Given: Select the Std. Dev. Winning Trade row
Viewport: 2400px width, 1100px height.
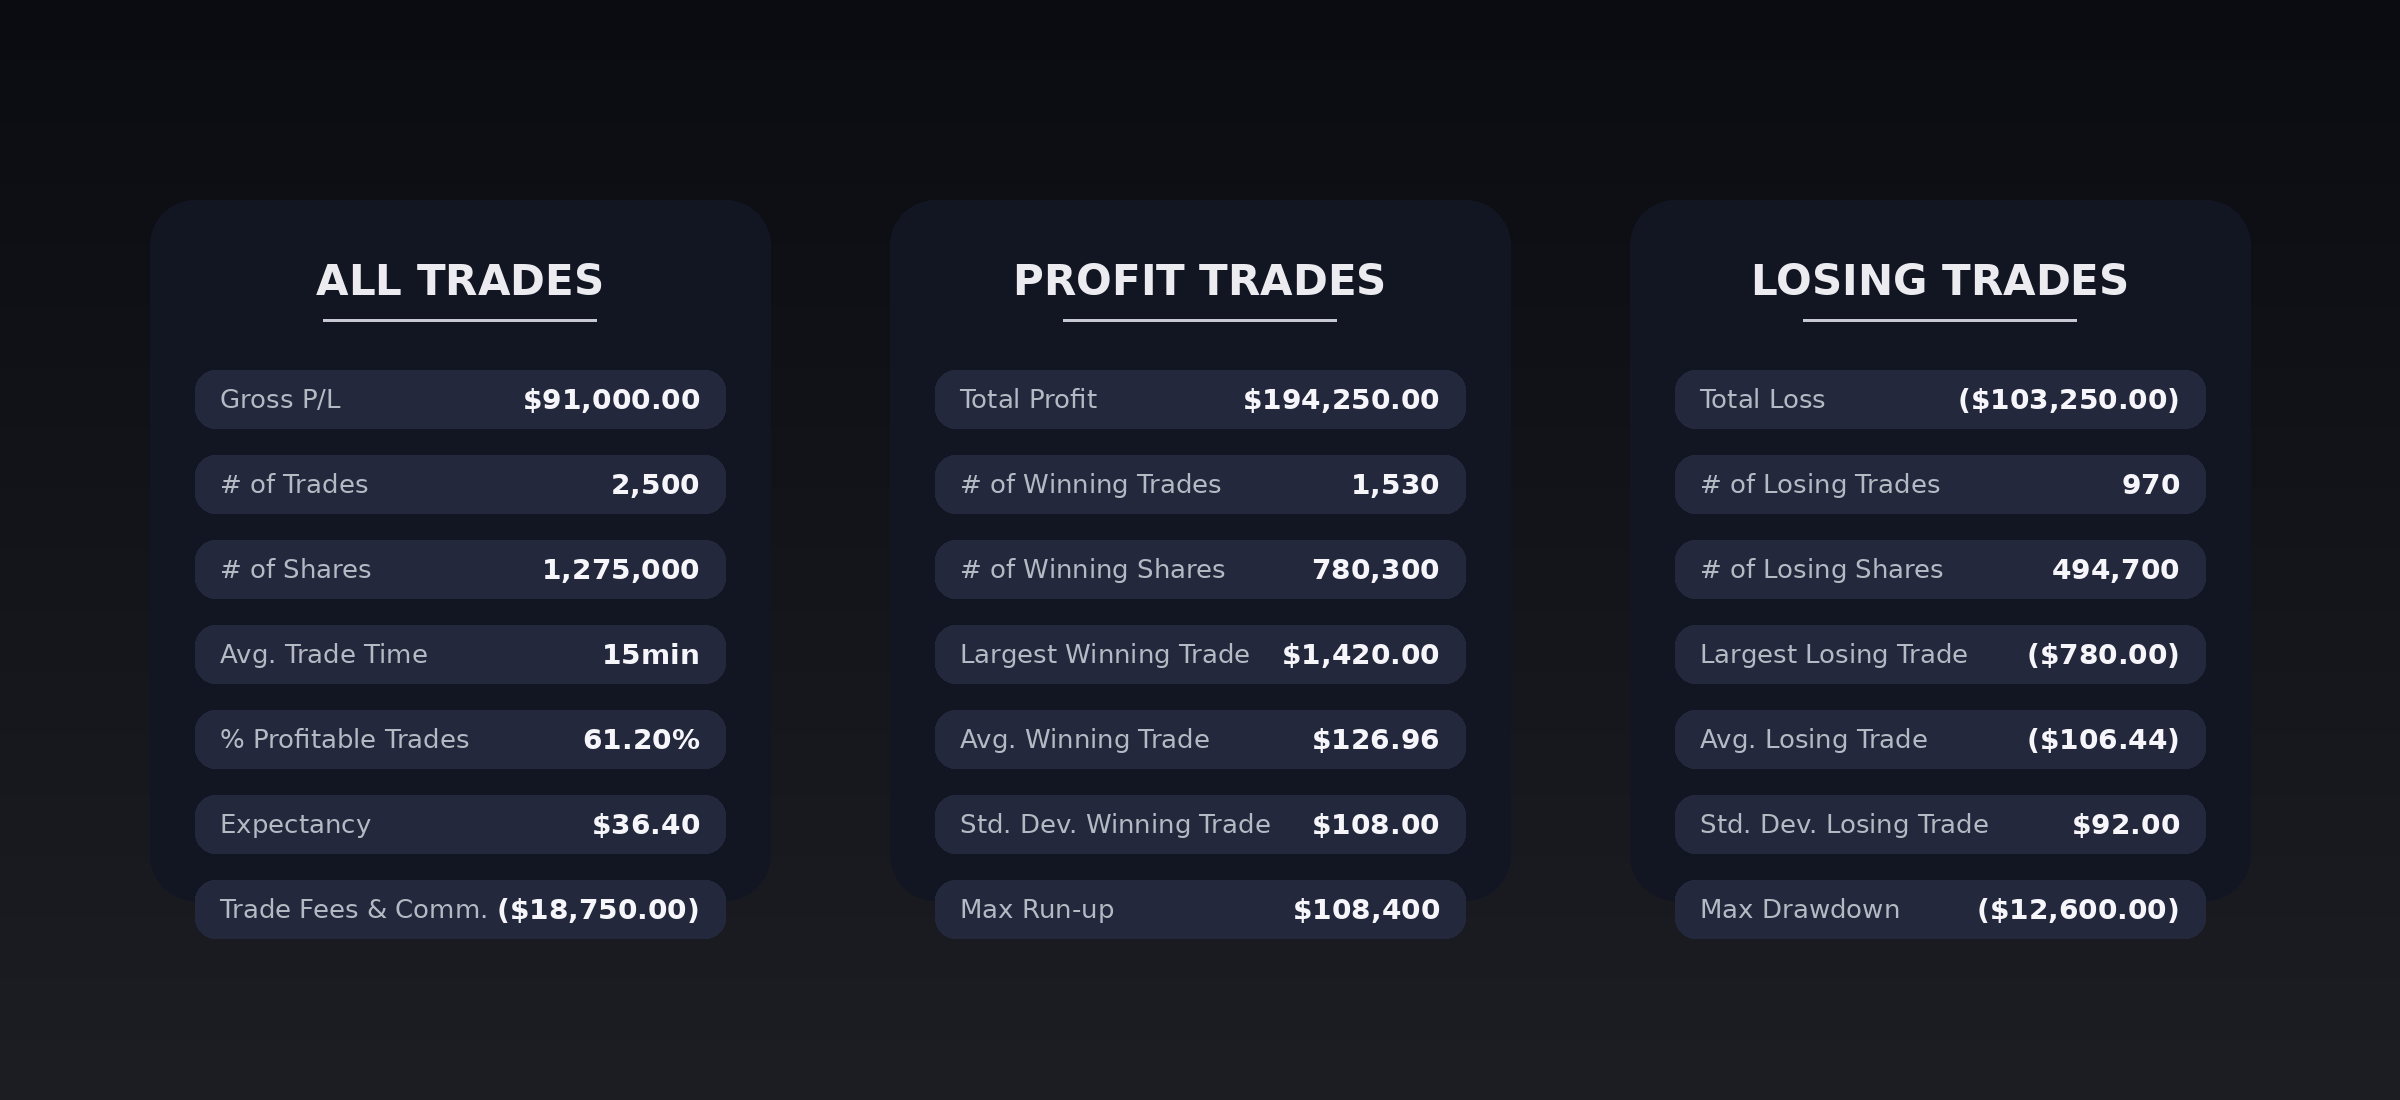Looking at the screenshot, I should [x=1200, y=825].
